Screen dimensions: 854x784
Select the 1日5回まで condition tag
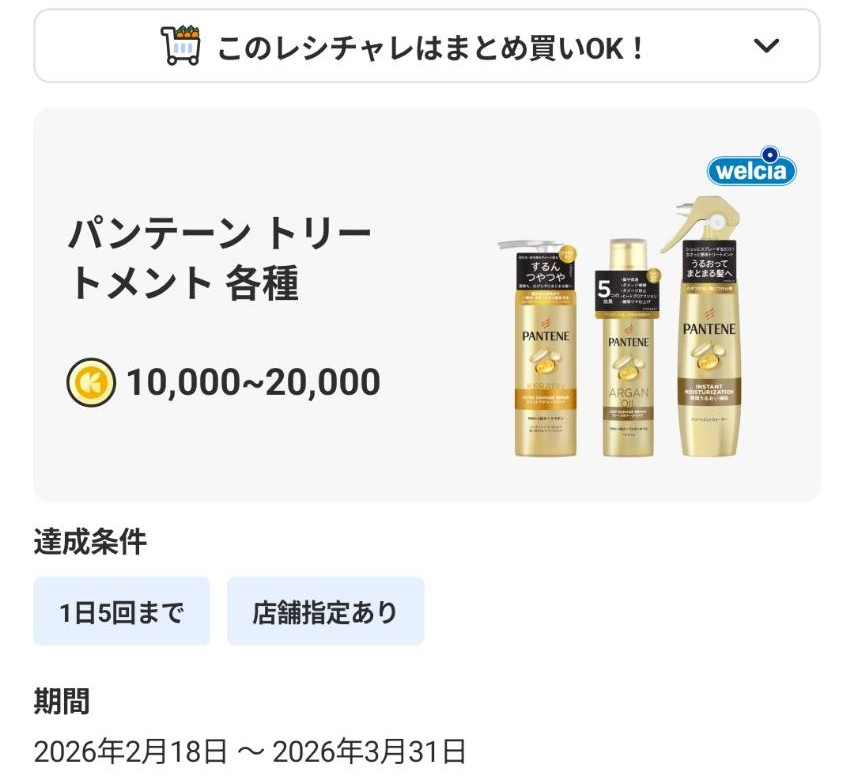pos(121,611)
